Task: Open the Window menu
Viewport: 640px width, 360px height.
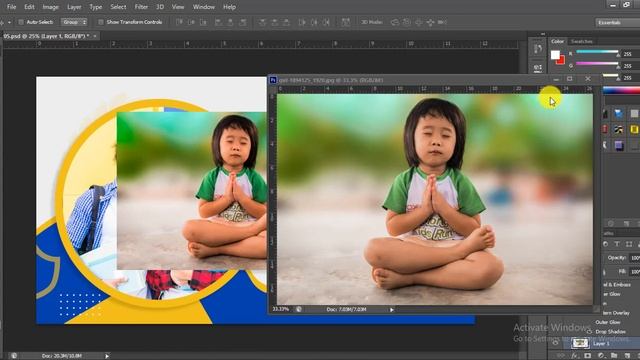Action: point(203,7)
